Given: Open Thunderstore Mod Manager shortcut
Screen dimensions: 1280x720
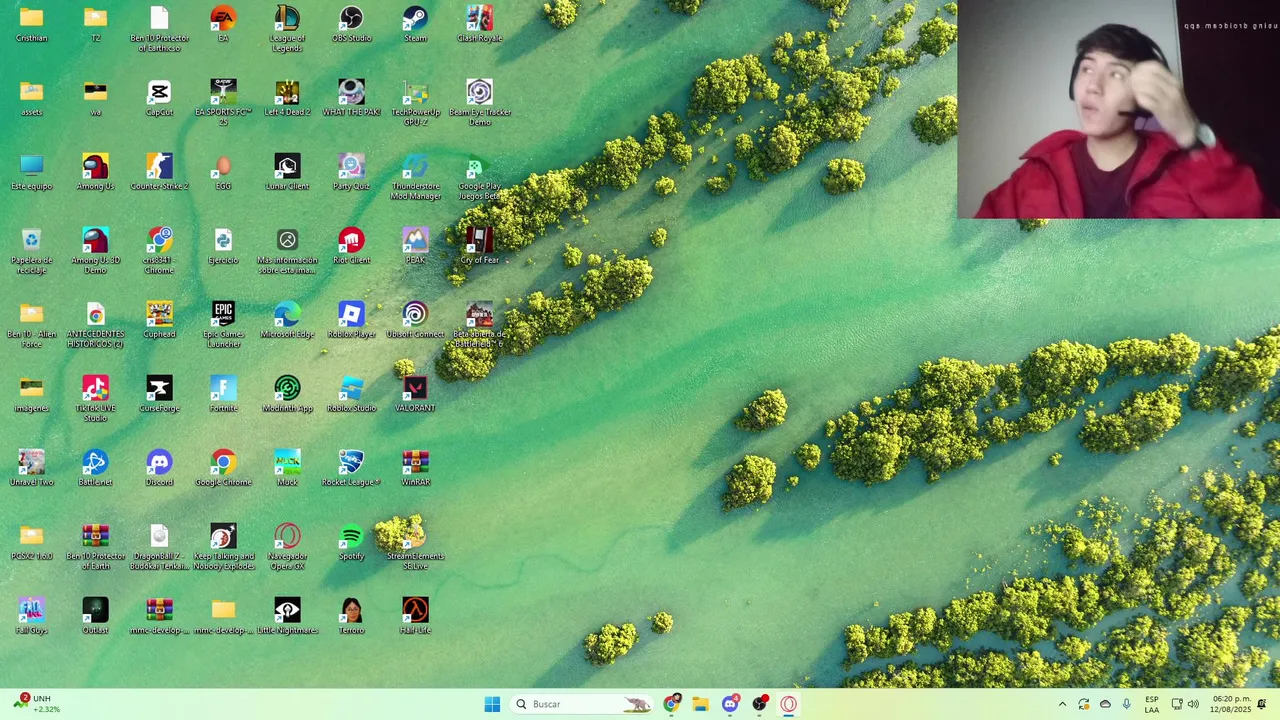Looking at the screenshot, I should click(x=415, y=177).
